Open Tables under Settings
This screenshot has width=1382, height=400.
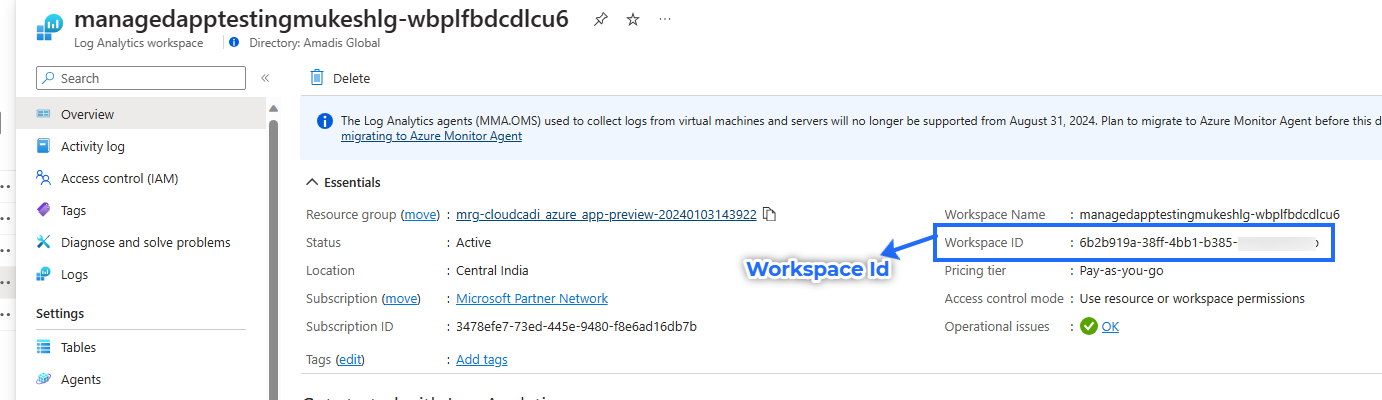[78, 347]
